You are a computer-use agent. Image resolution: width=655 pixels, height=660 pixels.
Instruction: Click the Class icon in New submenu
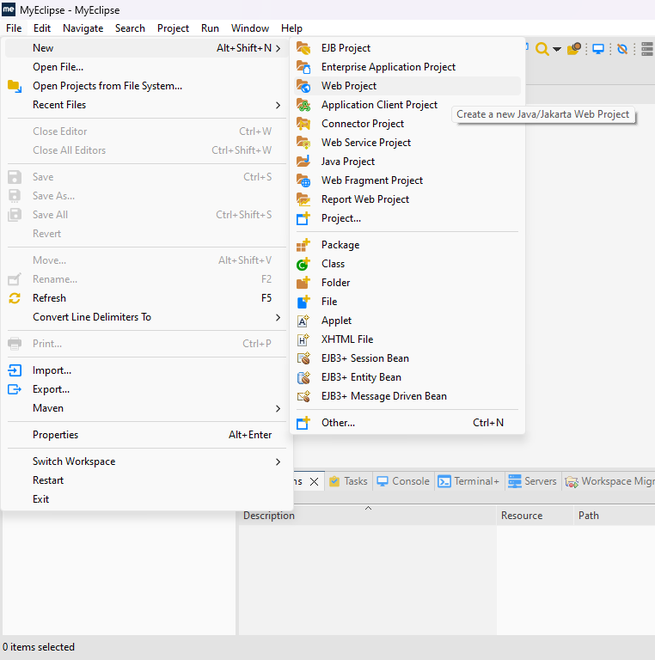(x=303, y=264)
